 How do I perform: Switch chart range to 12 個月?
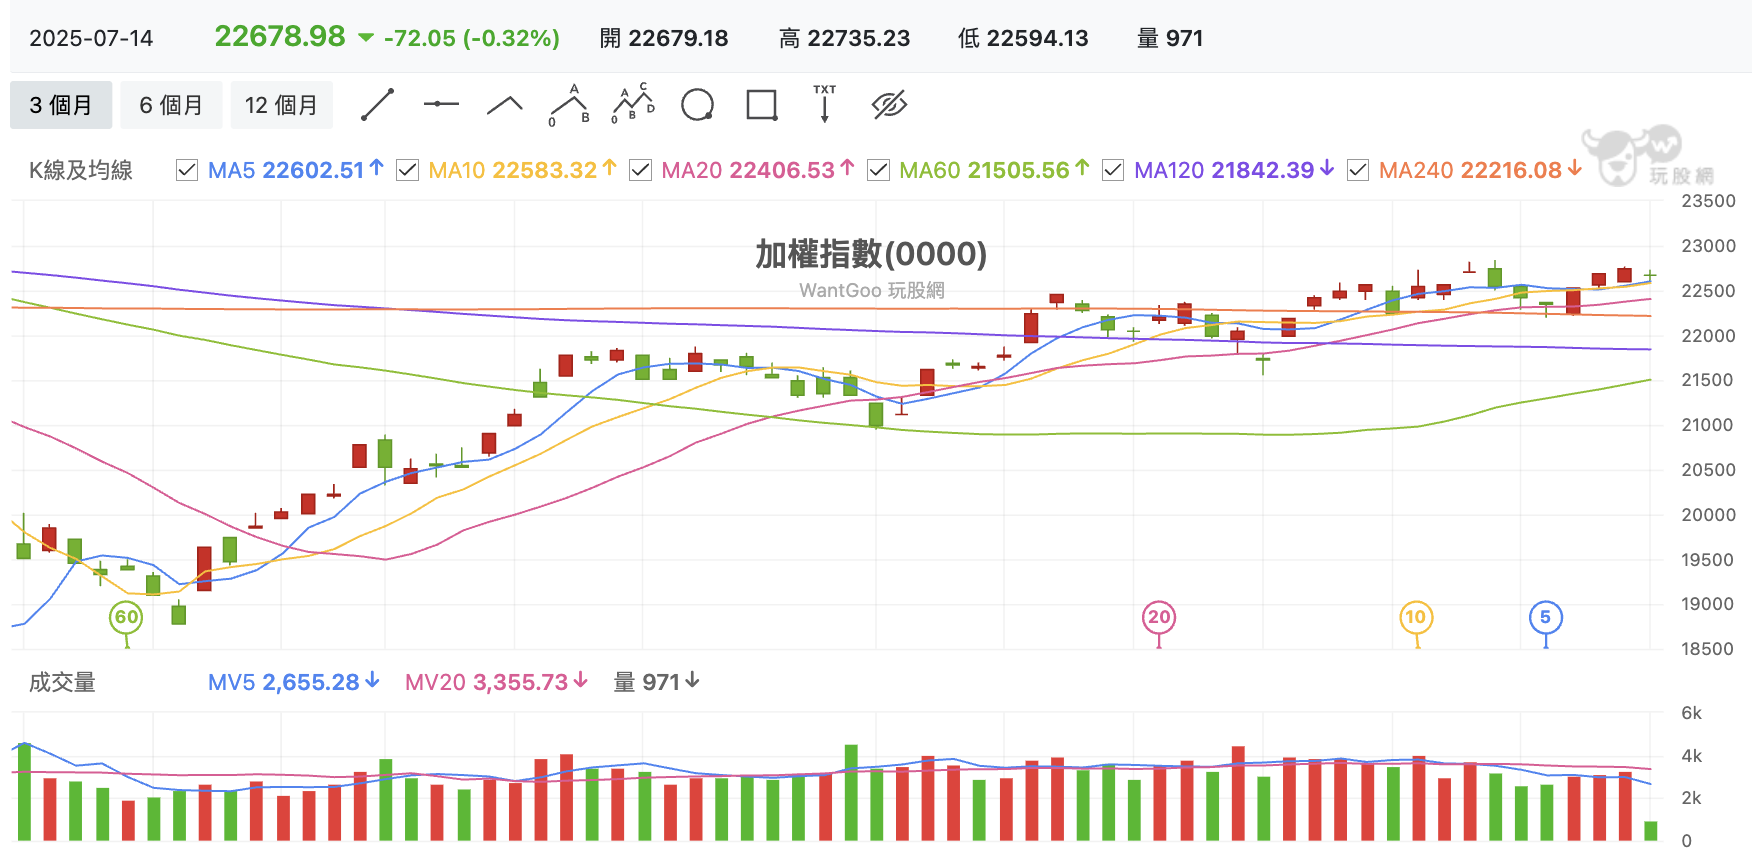(281, 105)
